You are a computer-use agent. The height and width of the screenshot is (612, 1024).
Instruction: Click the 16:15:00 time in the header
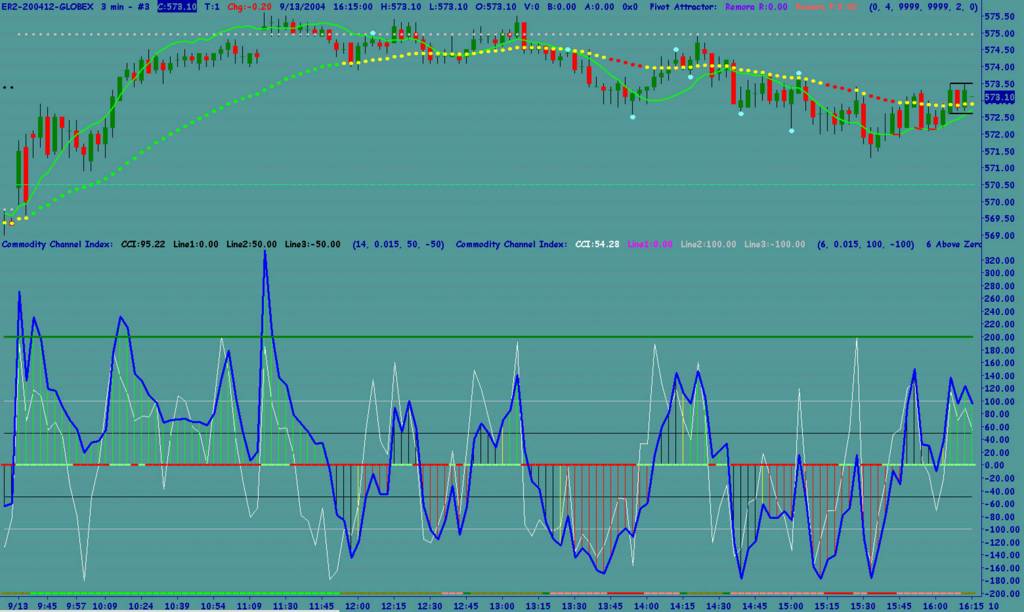point(353,7)
